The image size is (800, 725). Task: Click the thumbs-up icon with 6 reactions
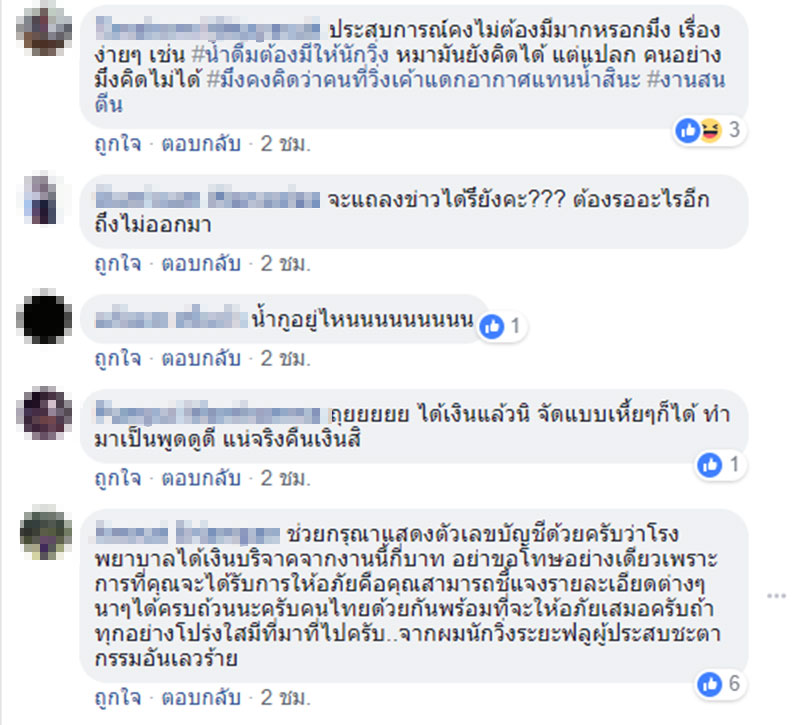(710, 684)
